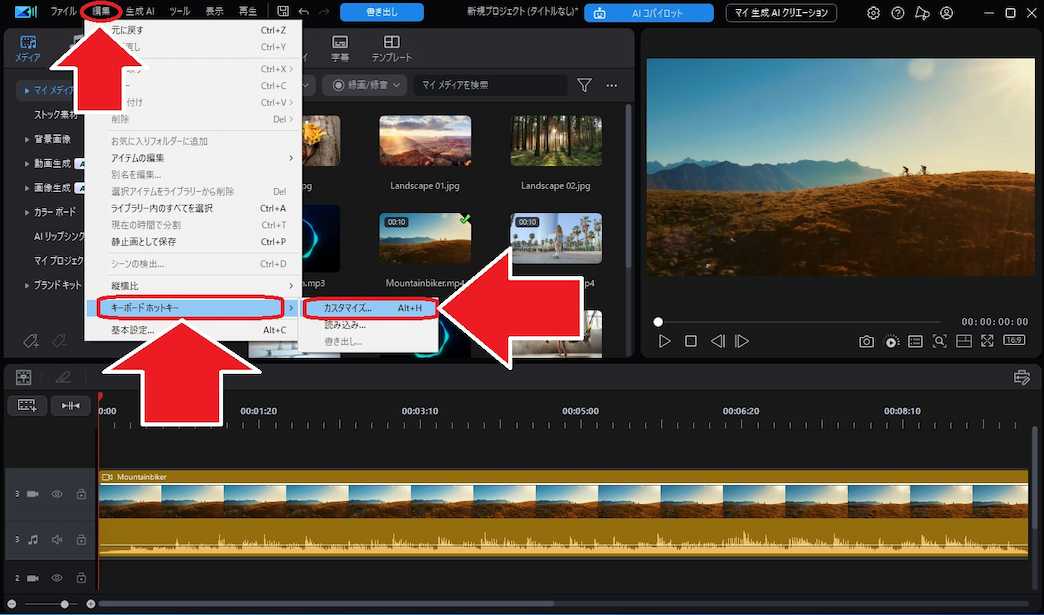This screenshot has height=615, width=1044.
Task: Lock track 2 with the padlock toggle
Action: click(80, 577)
